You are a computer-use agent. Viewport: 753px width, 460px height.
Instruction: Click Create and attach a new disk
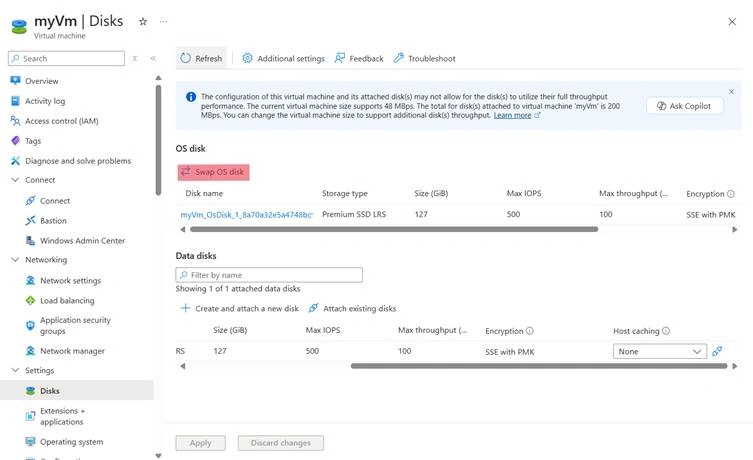[240, 308]
